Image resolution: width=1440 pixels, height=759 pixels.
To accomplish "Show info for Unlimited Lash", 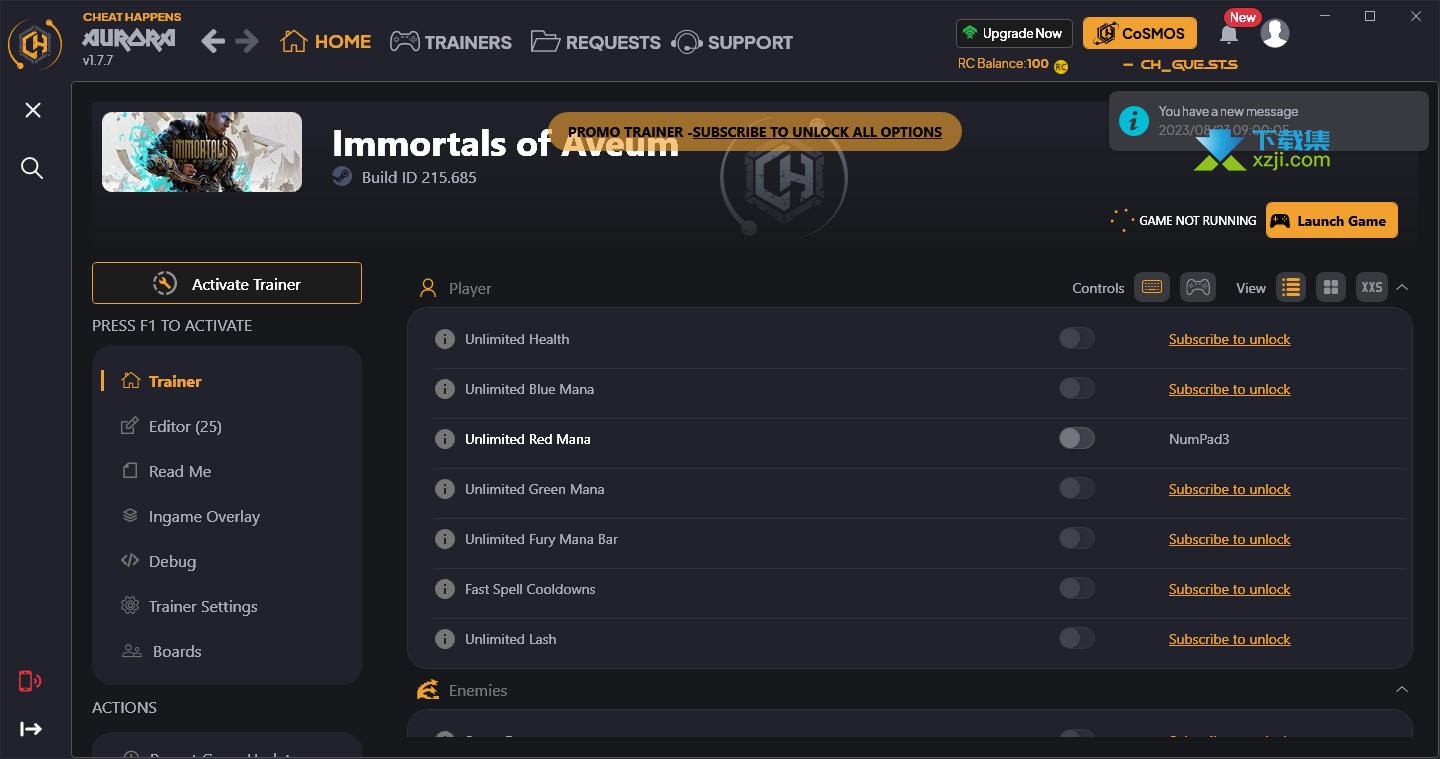I will pyautogui.click(x=445, y=639).
